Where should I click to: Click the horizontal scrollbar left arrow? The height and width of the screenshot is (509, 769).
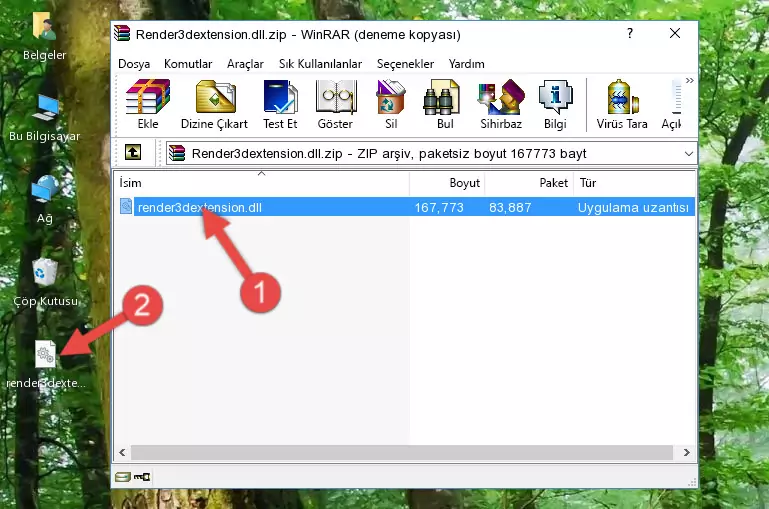[x=123, y=453]
